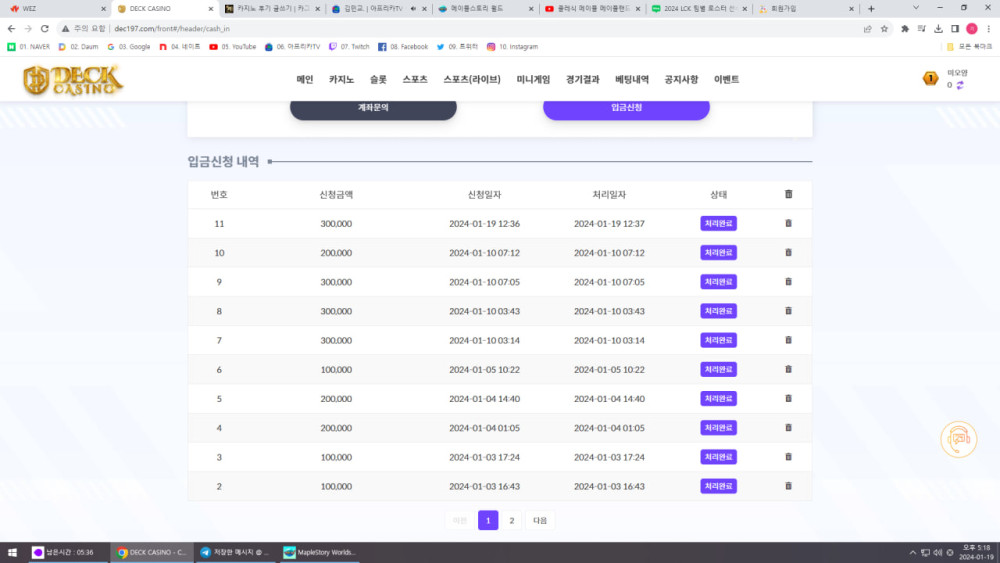
Task: Click trash icon for deposit row 8
Action: tap(788, 311)
